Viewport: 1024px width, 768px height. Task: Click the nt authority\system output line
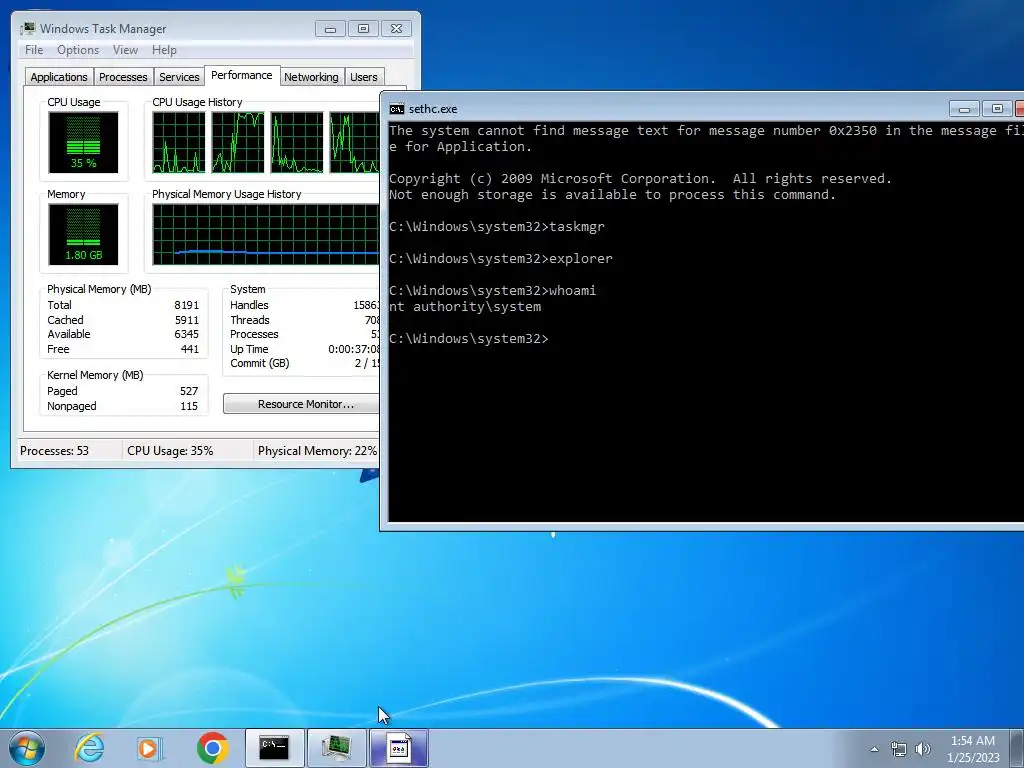click(465, 306)
